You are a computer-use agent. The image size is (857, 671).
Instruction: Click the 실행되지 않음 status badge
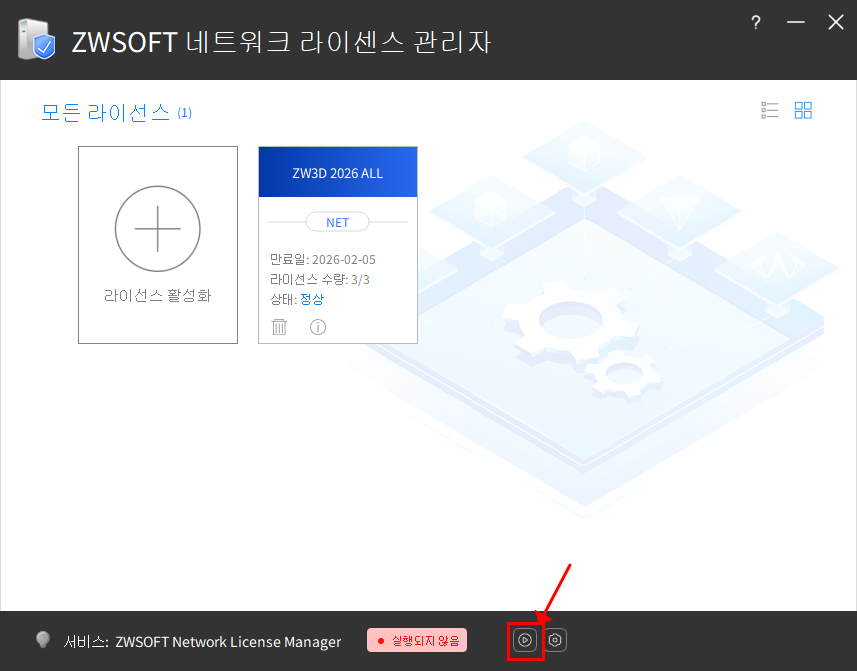pyautogui.click(x=416, y=640)
